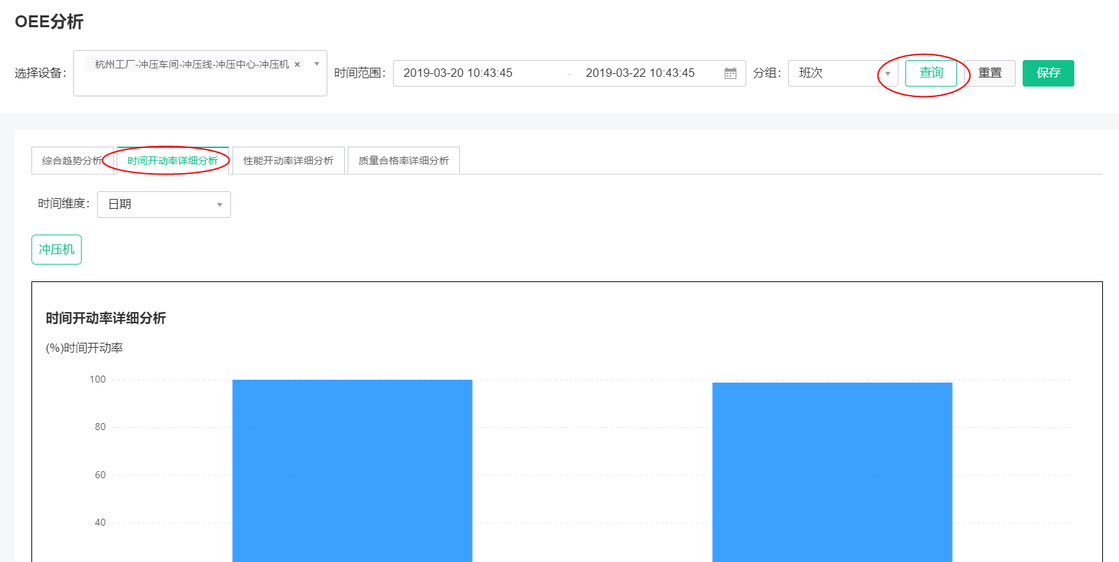Open the 分组 班次 dropdown
This screenshot has height=562, width=1119.
(x=843, y=73)
